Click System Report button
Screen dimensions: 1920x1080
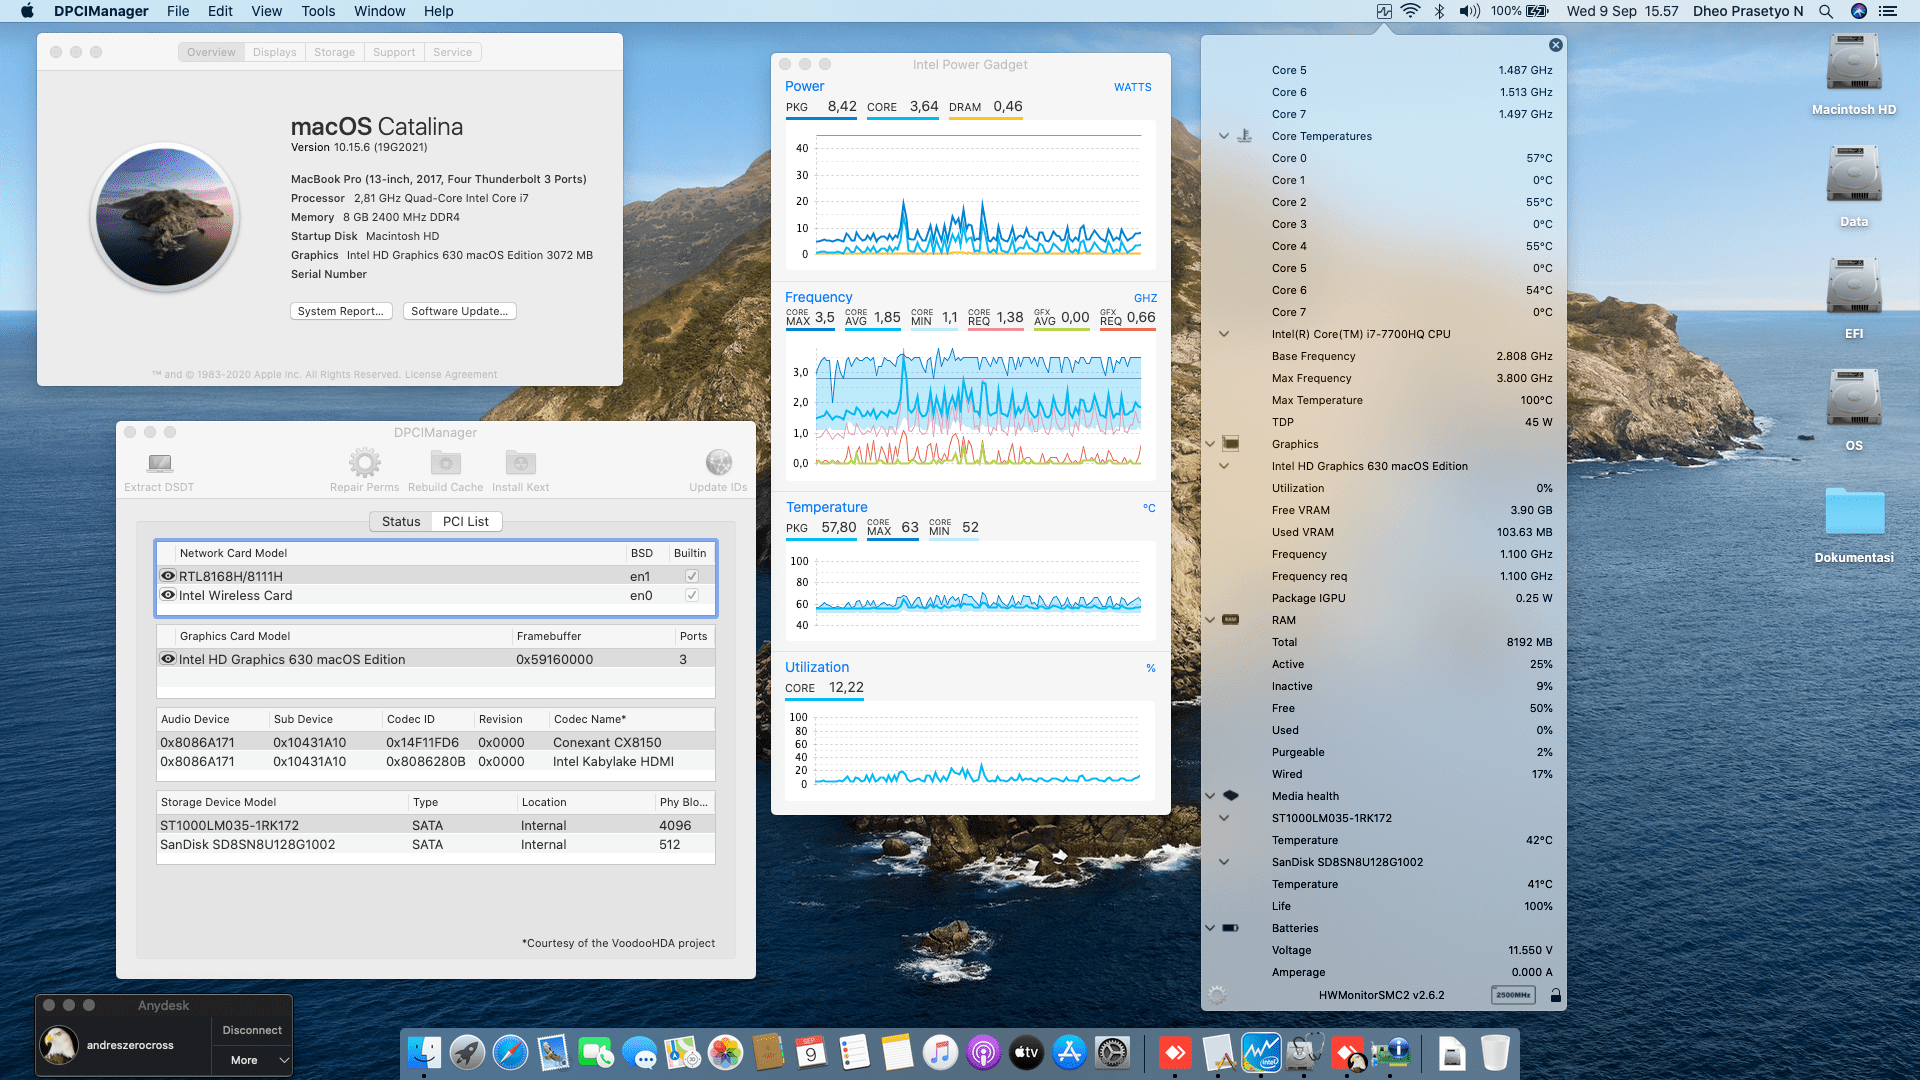point(341,311)
